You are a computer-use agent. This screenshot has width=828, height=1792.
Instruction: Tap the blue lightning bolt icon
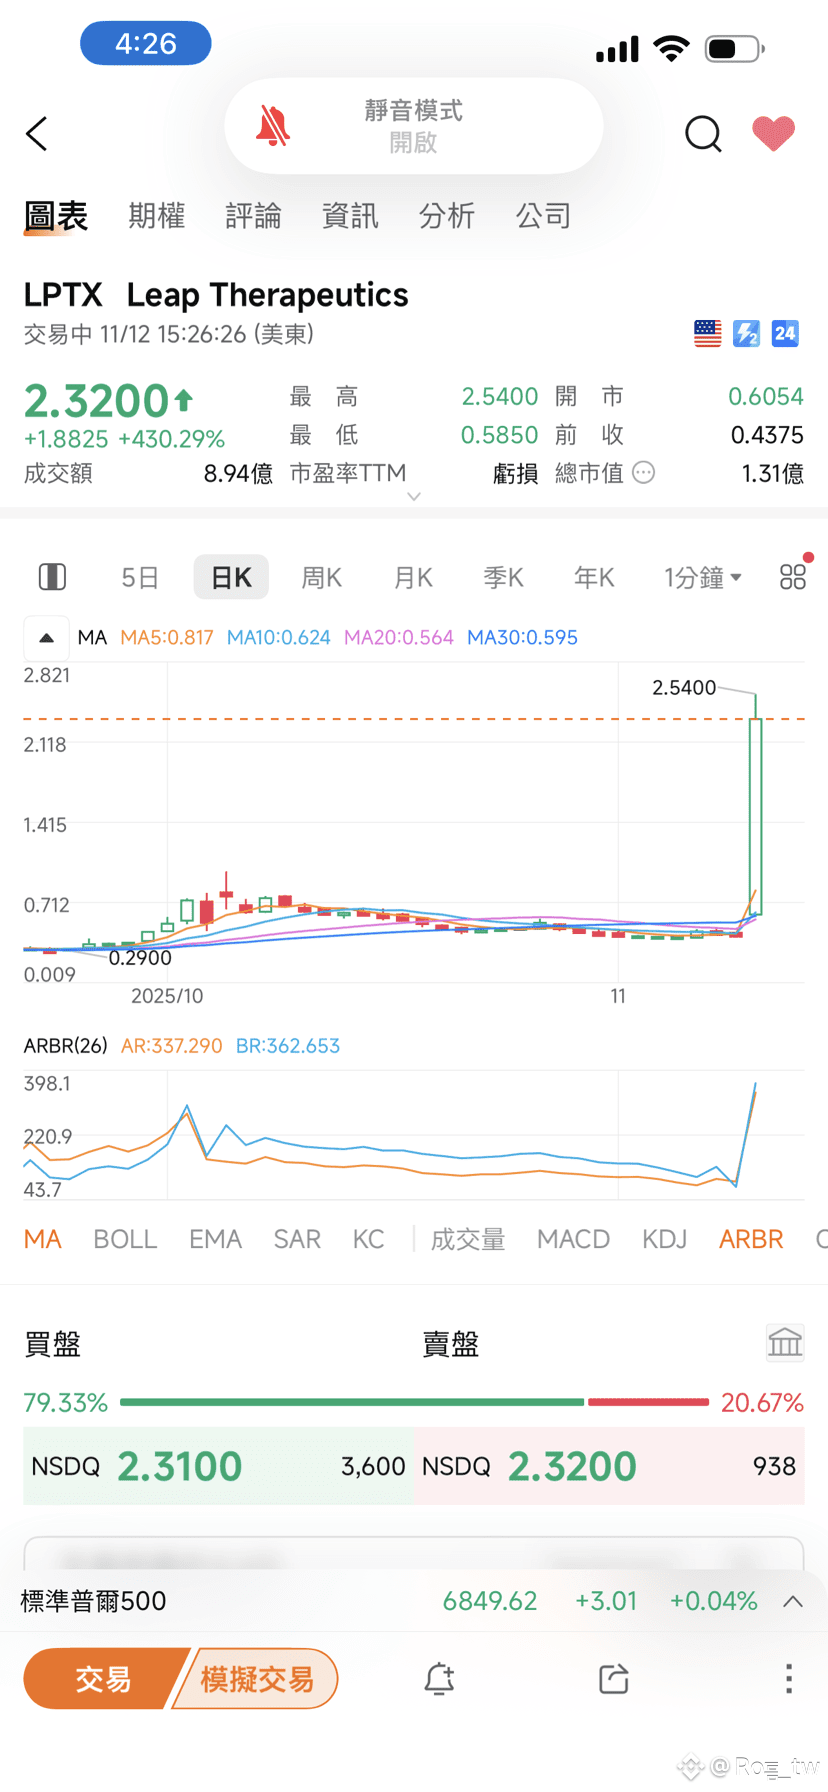(x=746, y=334)
